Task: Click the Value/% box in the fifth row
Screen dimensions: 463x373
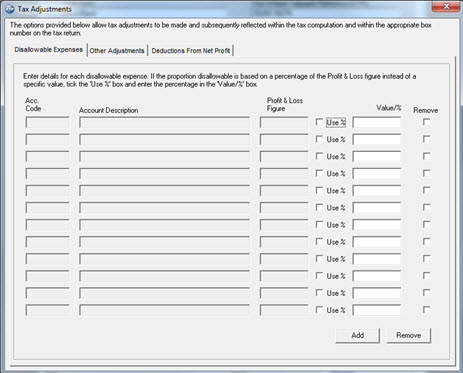Action: (377, 191)
